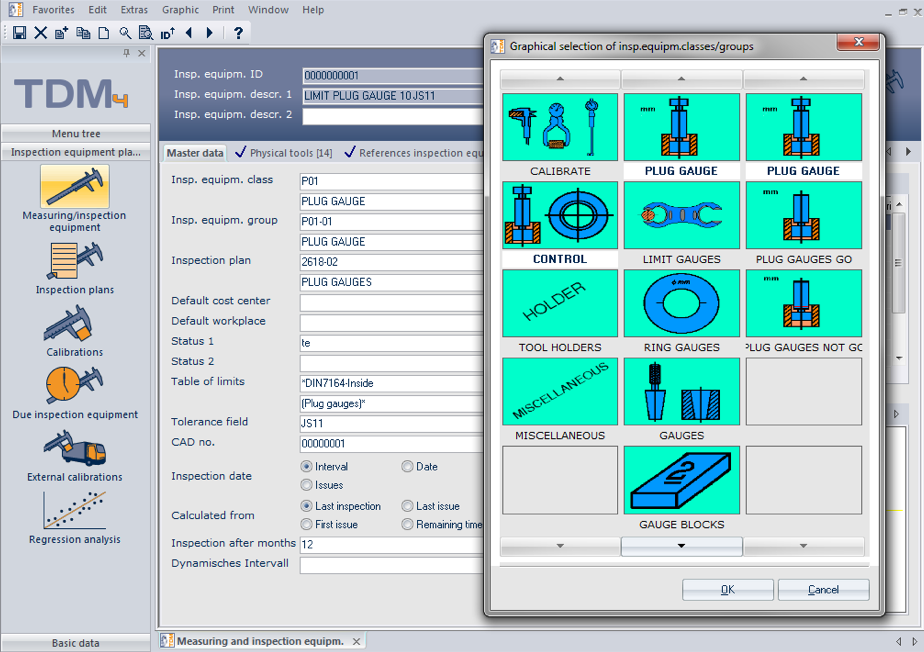924x652 pixels.
Task: Click the Tolerance field JS11 input
Action: point(391,423)
